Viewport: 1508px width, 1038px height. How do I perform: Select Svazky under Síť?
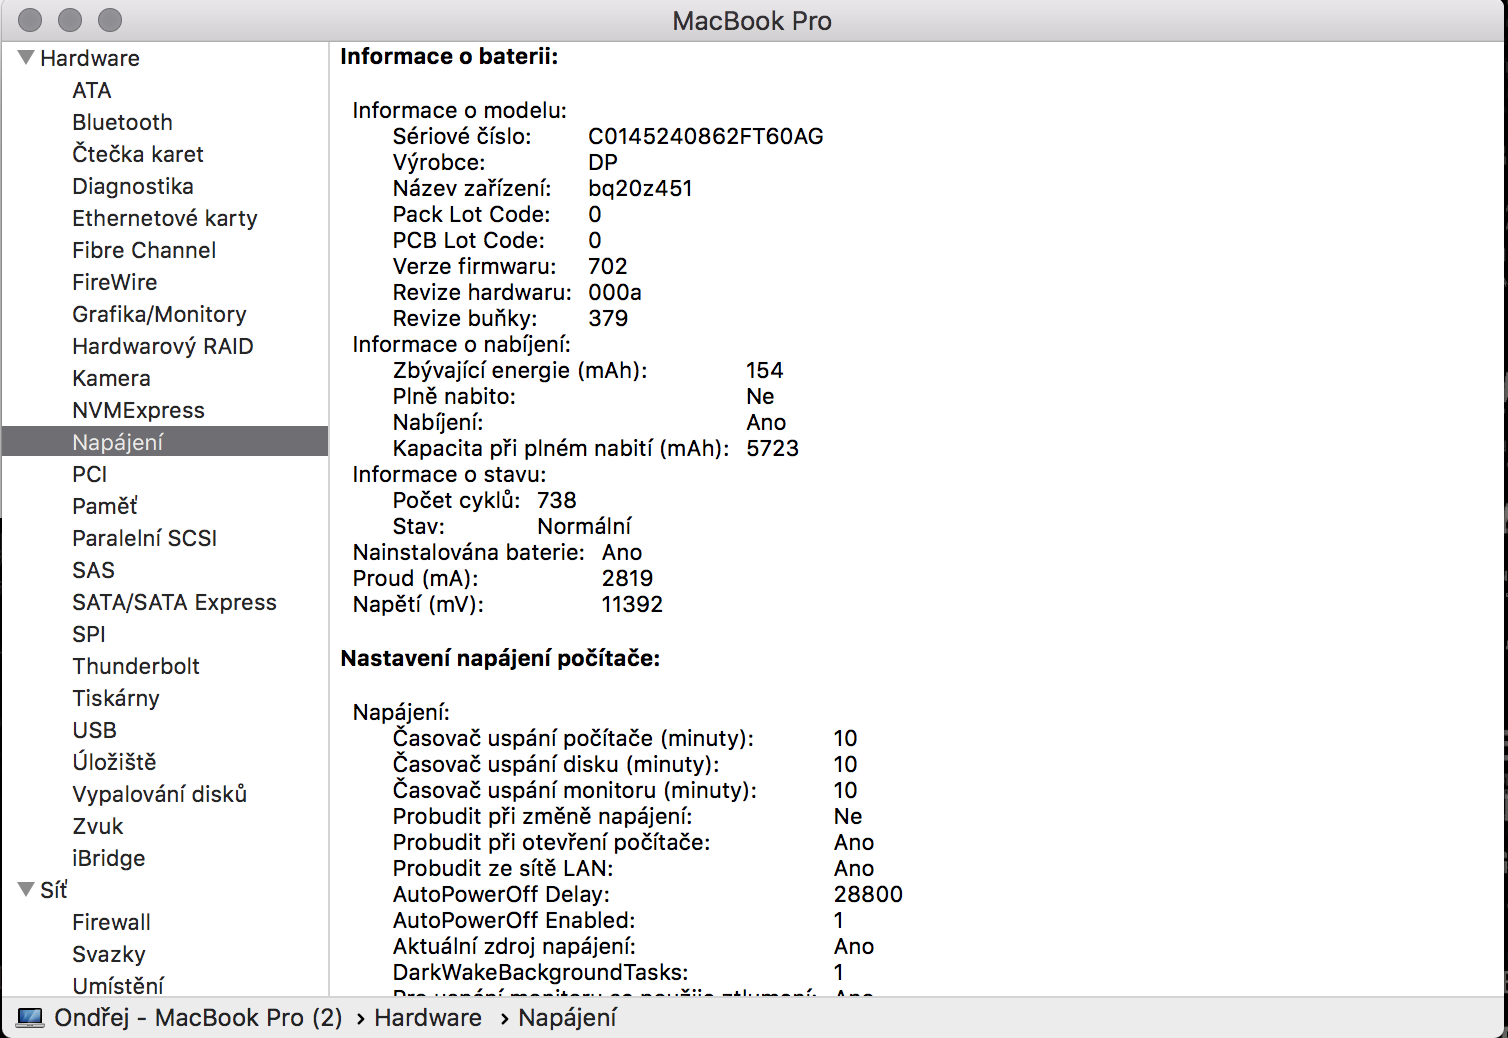109,954
